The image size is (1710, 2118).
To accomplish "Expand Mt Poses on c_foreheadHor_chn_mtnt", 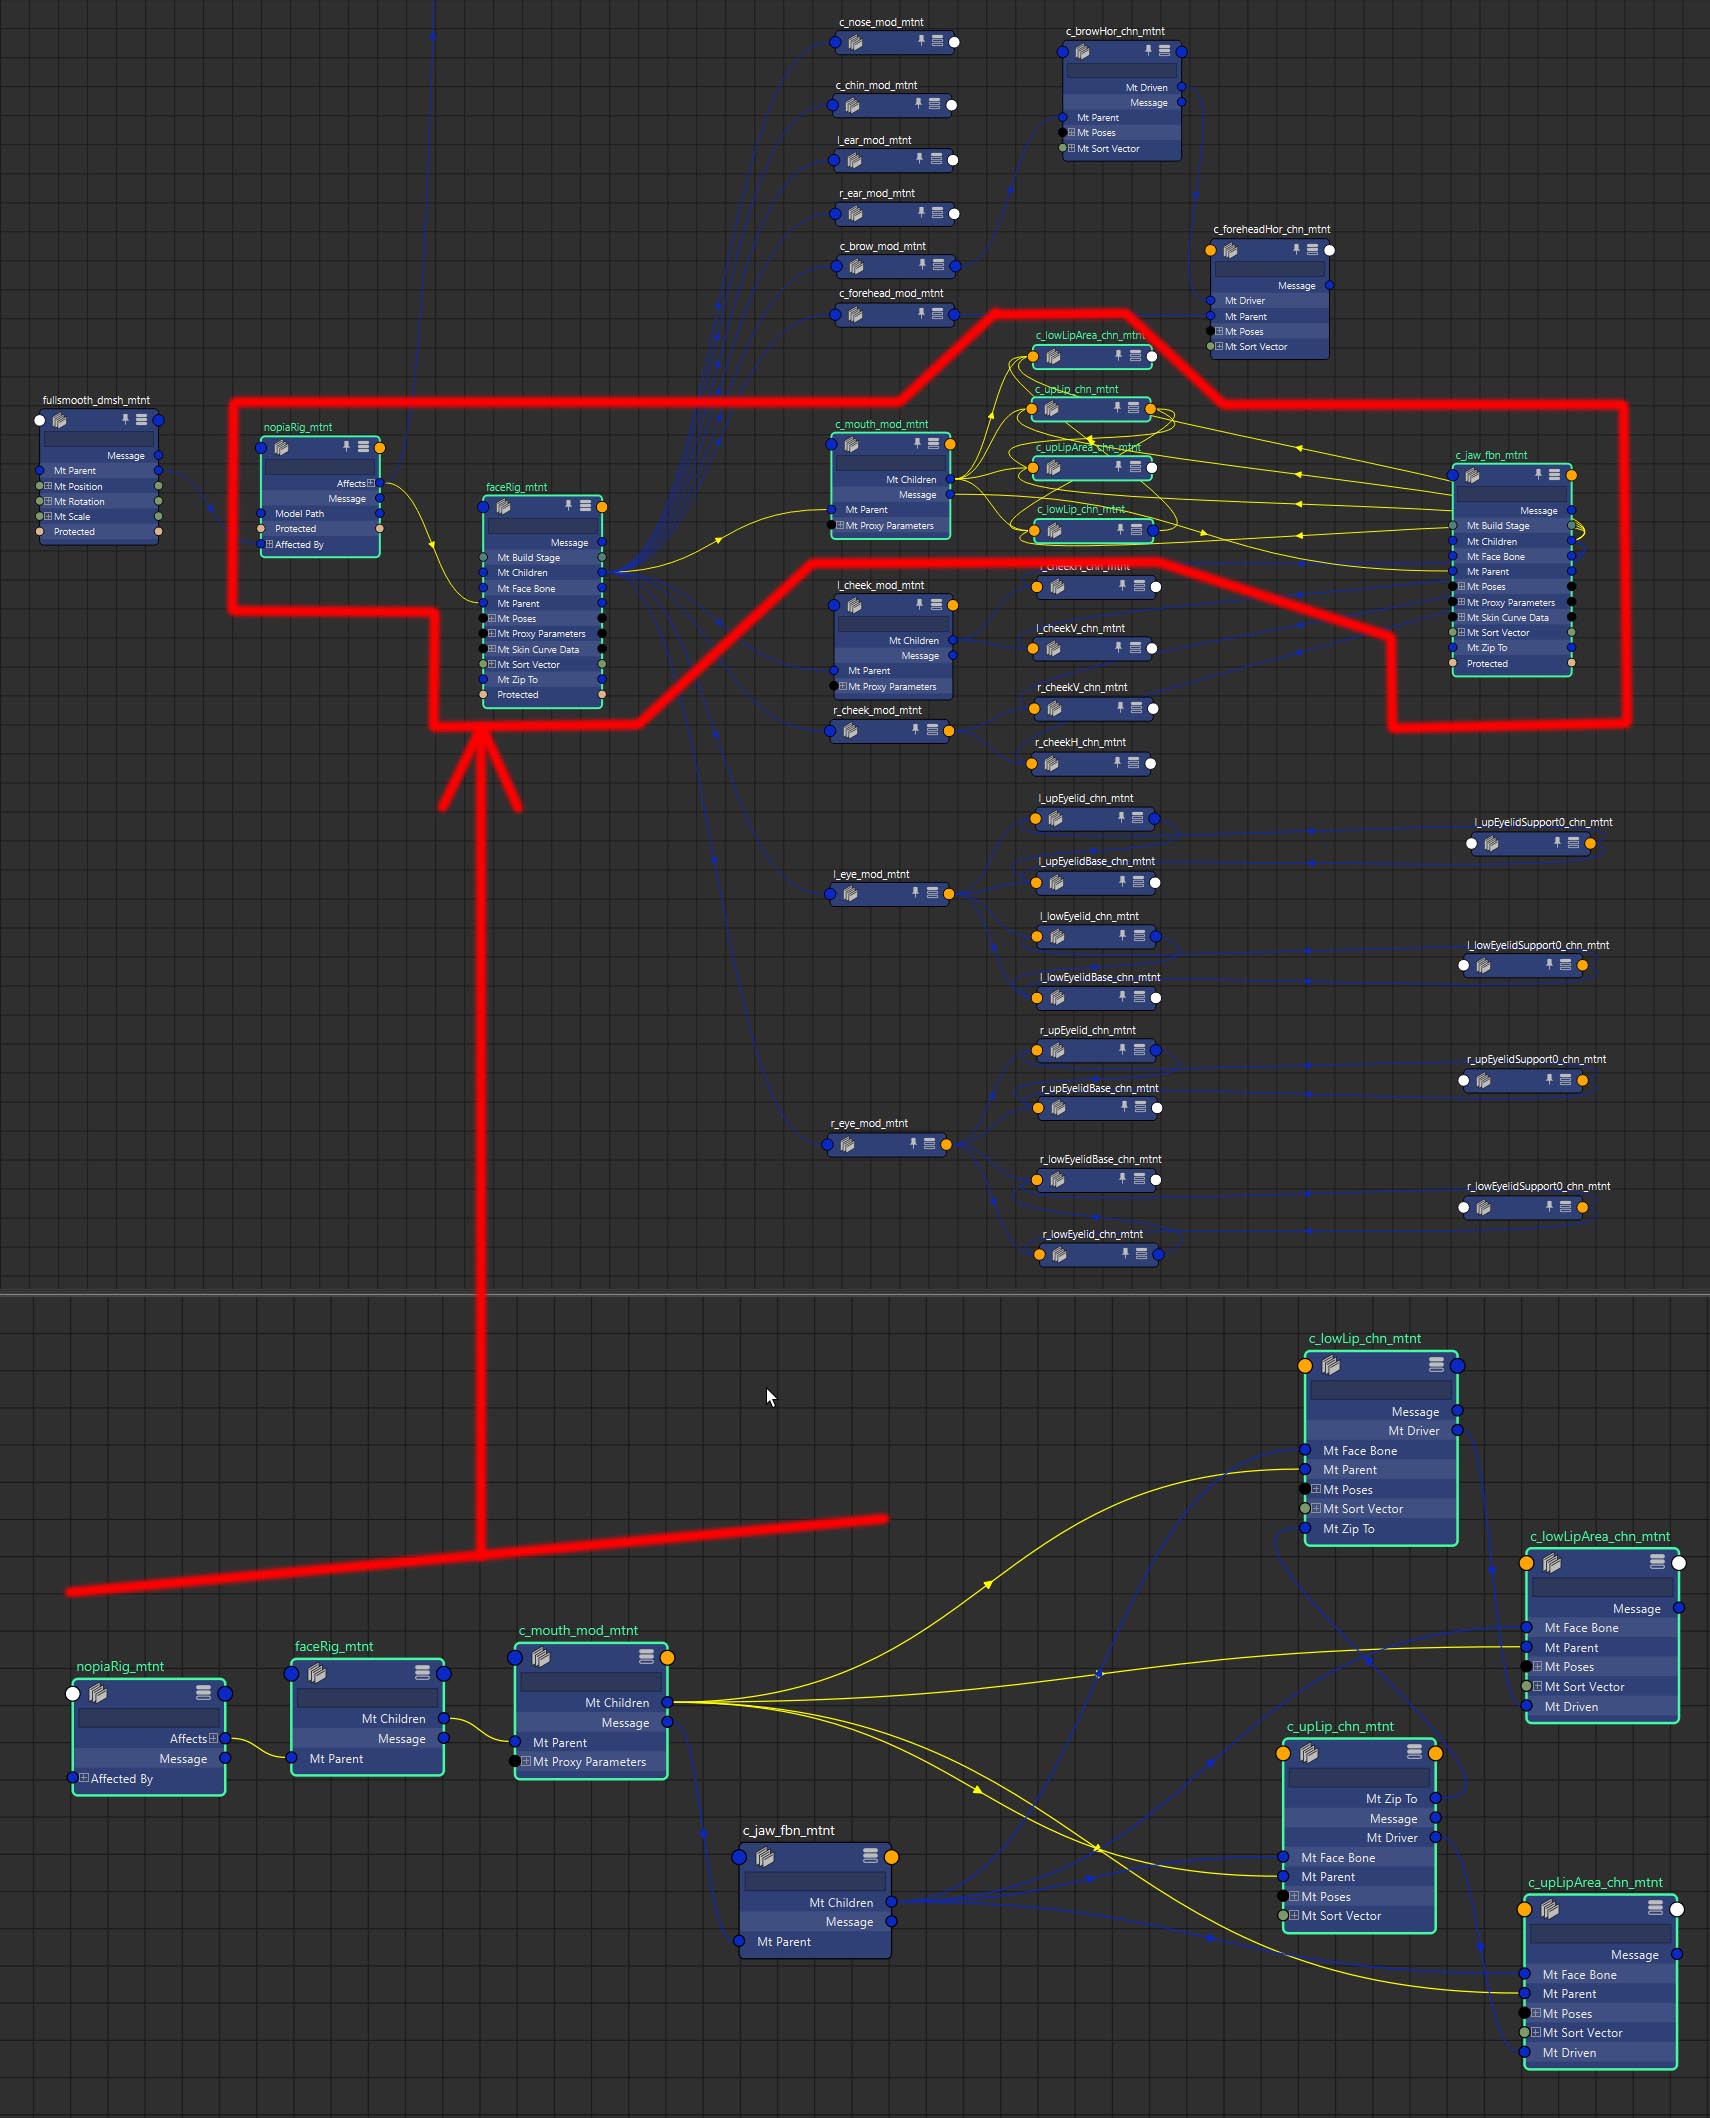I will [x=1219, y=331].
